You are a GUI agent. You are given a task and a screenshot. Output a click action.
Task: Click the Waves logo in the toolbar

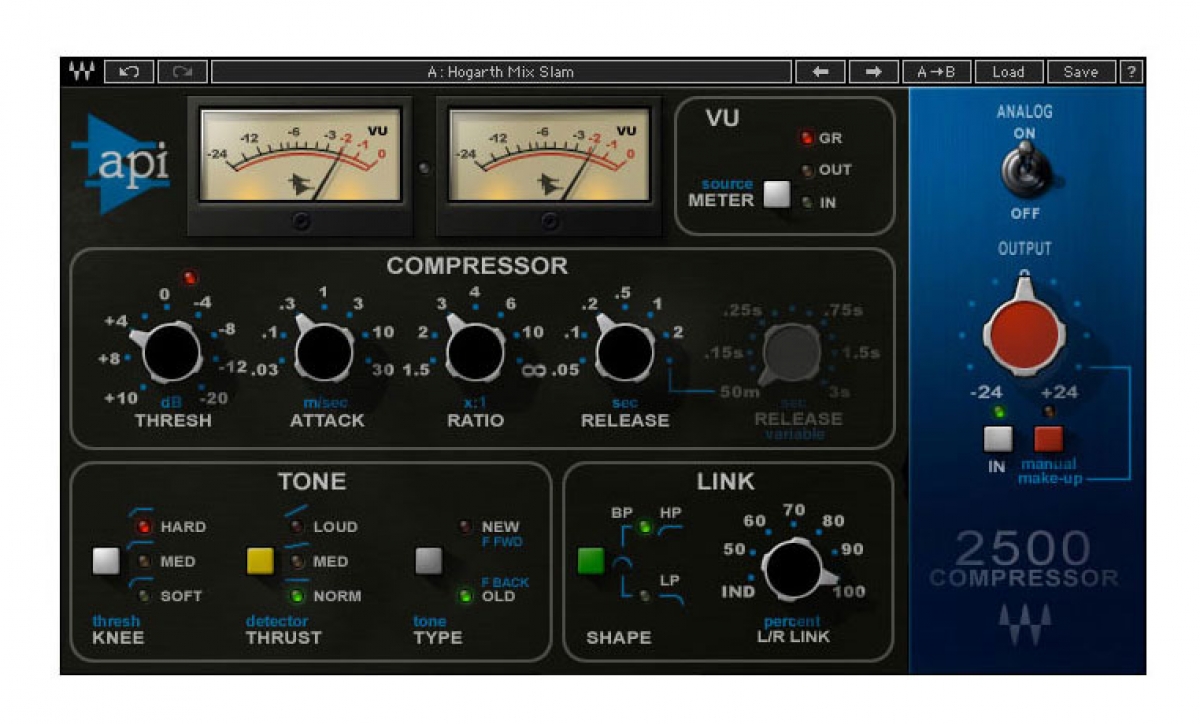[x=82, y=72]
